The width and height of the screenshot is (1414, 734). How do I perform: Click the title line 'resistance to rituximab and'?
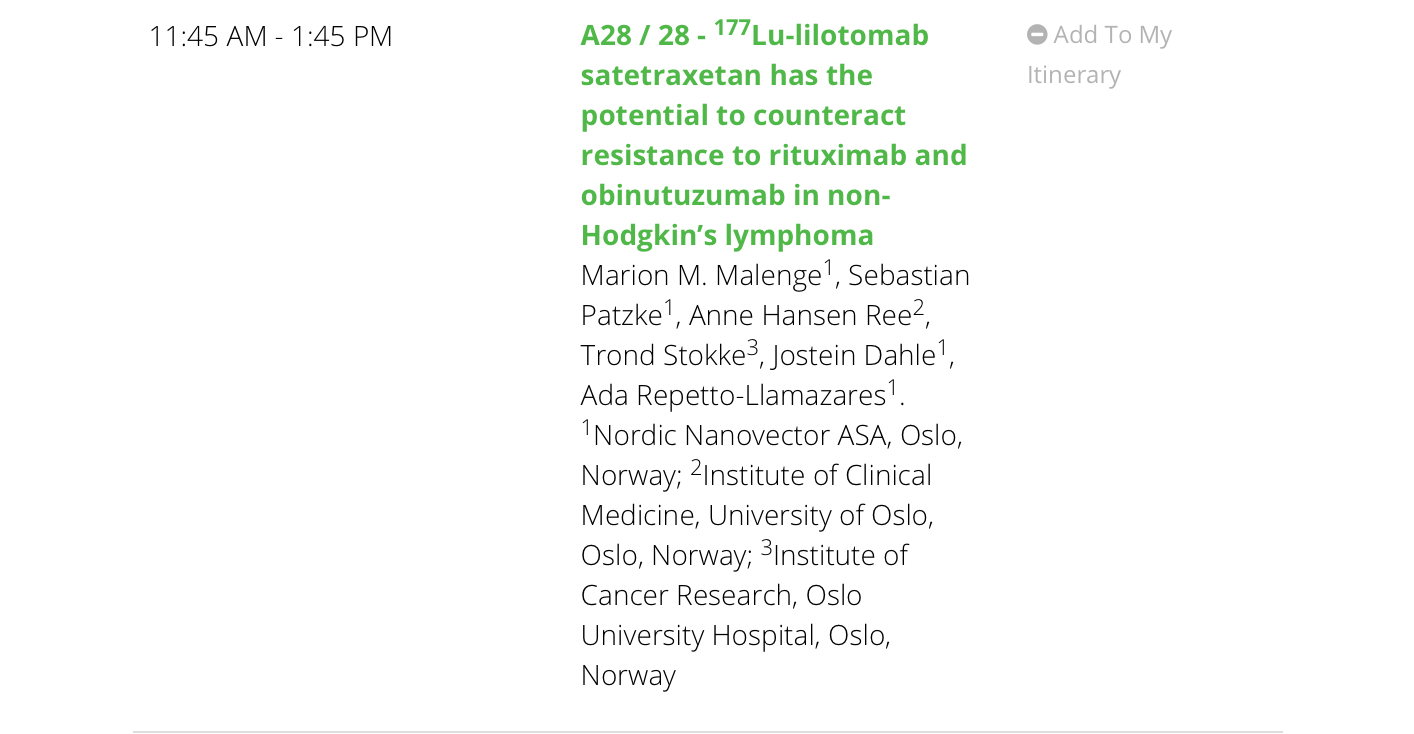774,155
